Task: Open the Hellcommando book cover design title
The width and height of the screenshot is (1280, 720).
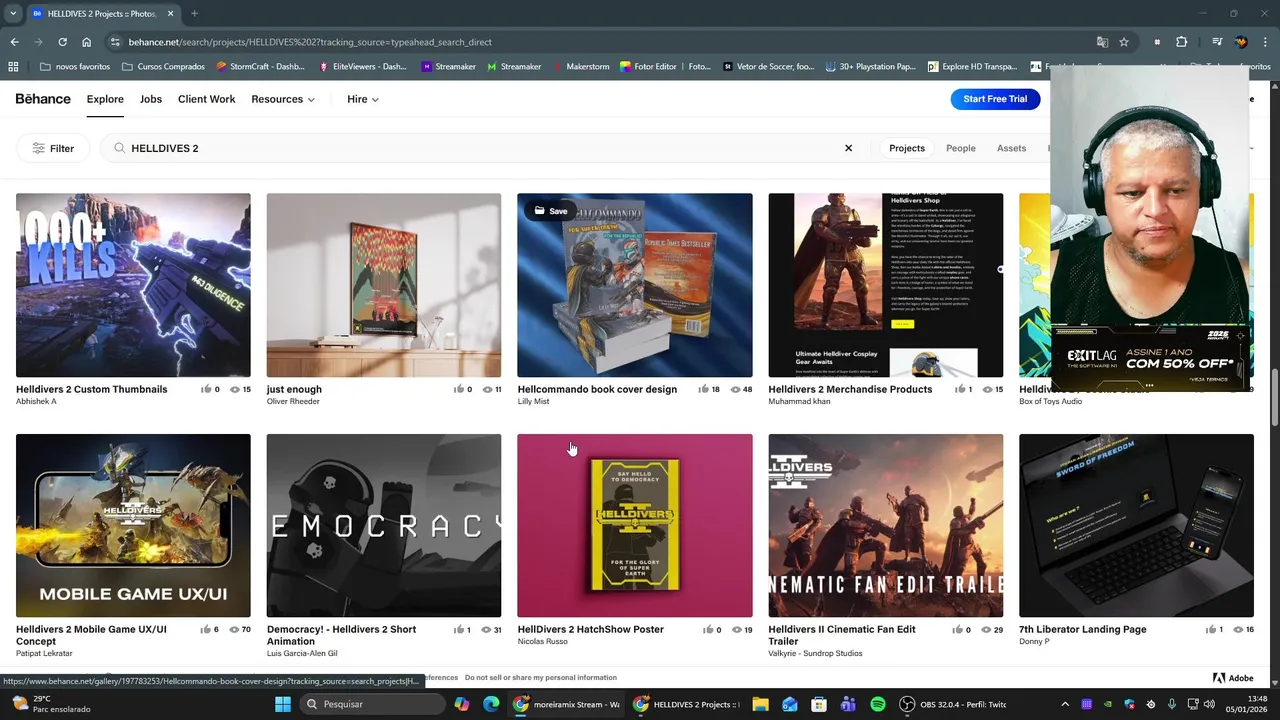Action: [x=597, y=389]
